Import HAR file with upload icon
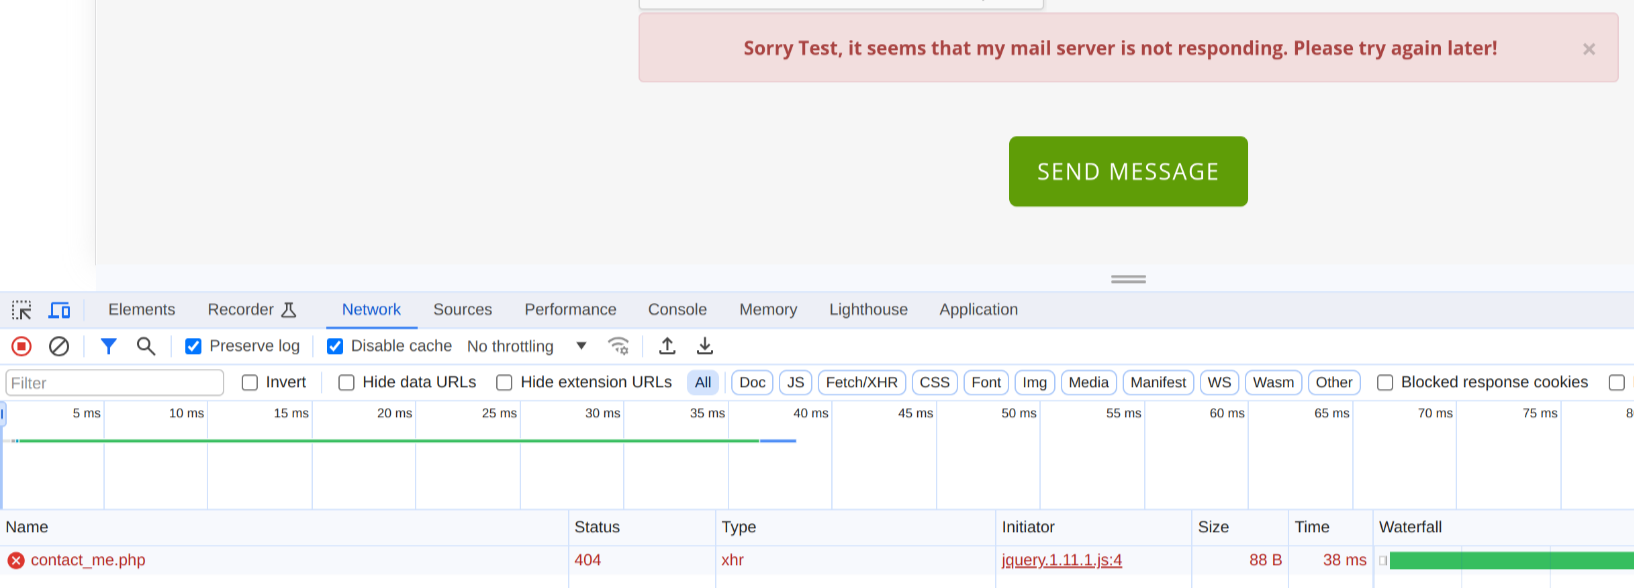The image size is (1634, 588). 667,346
